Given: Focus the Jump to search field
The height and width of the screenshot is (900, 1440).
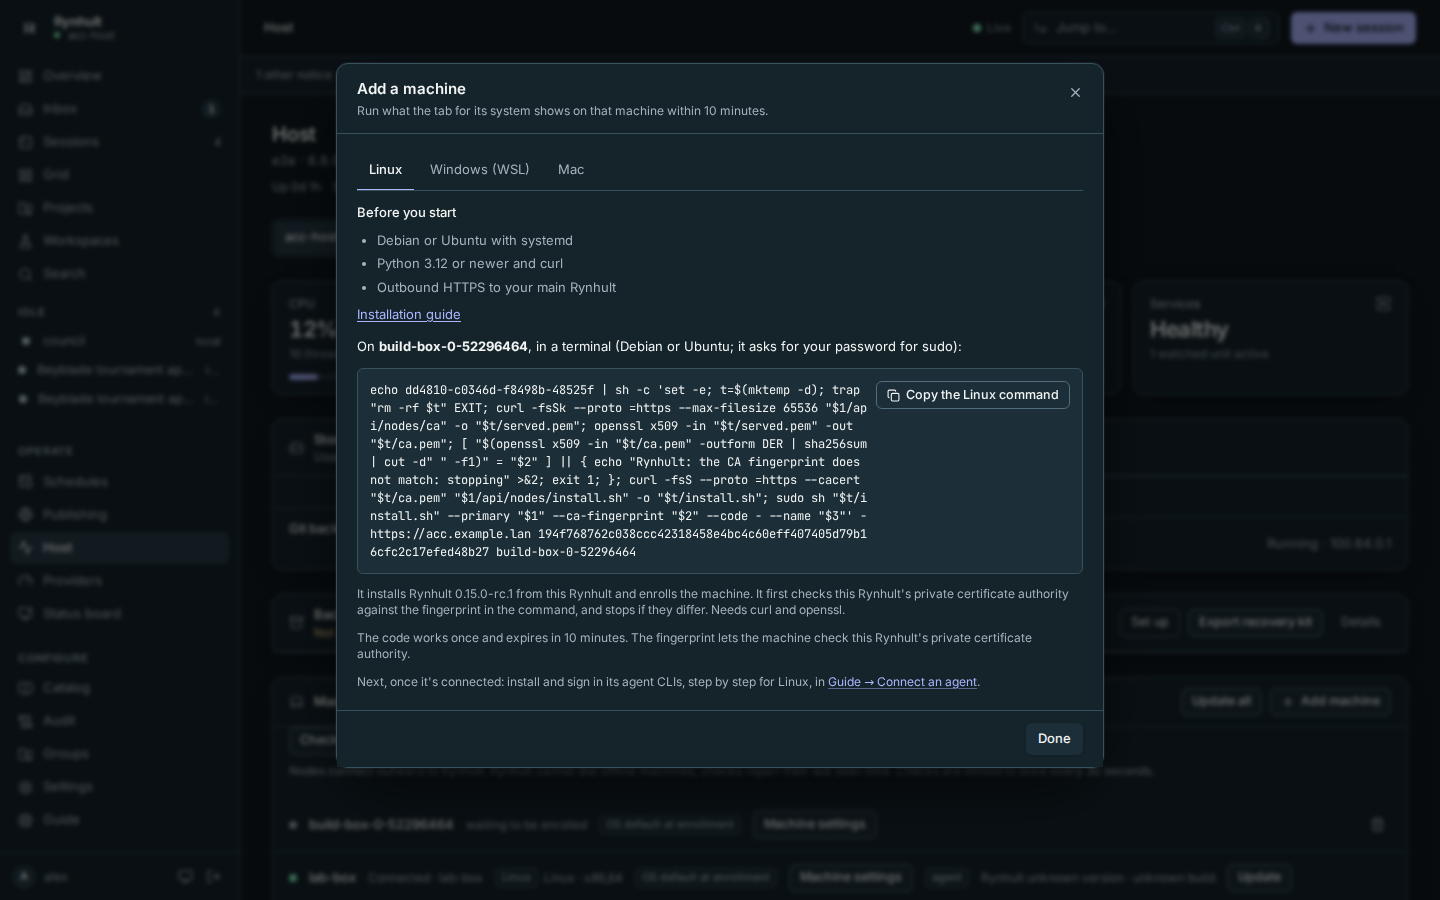Looking at the screenshot, I should tap(1150, 28).
